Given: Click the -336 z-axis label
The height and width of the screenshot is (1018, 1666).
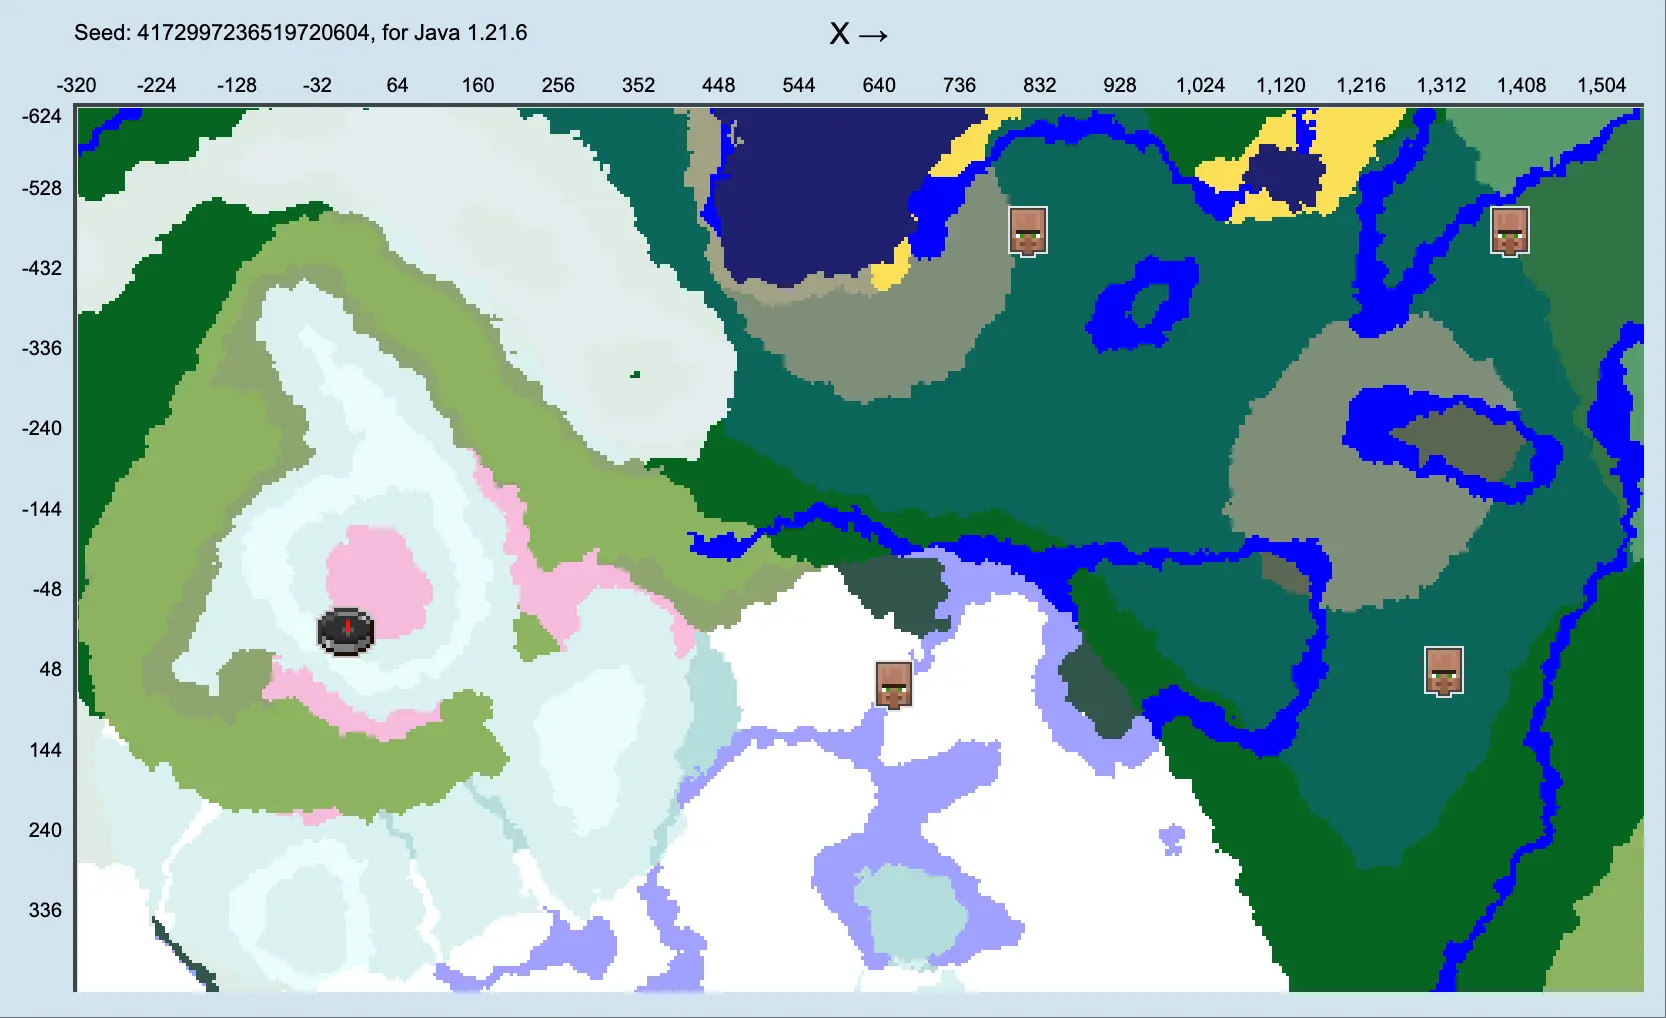Looking at the screenshot, I should pos(42,348).
